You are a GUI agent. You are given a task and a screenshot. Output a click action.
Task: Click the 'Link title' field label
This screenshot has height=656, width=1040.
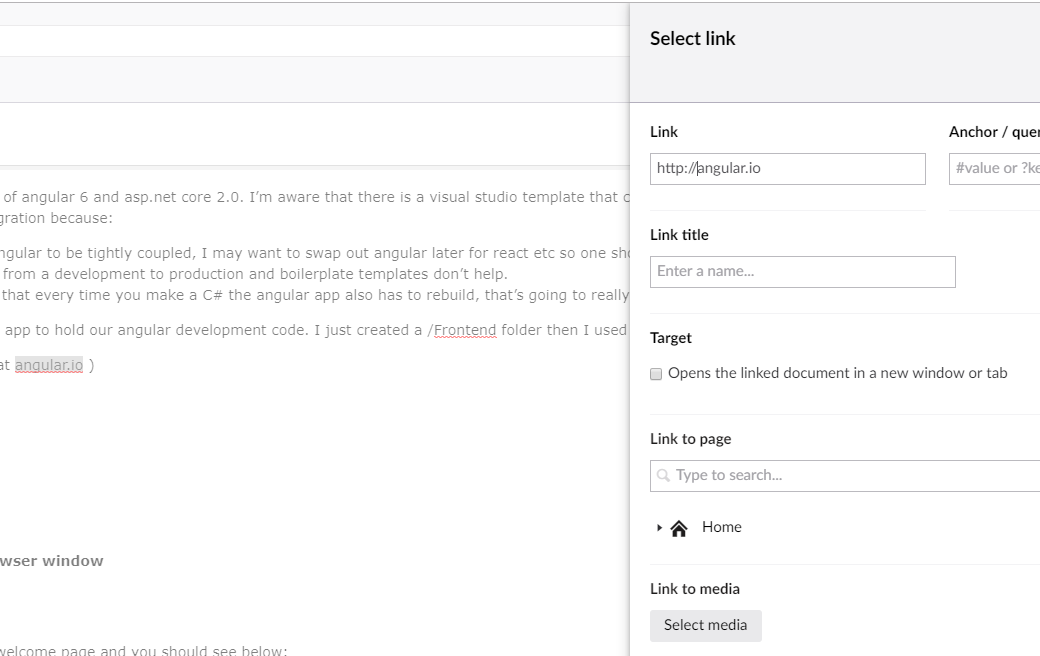(x=679, y=235)
